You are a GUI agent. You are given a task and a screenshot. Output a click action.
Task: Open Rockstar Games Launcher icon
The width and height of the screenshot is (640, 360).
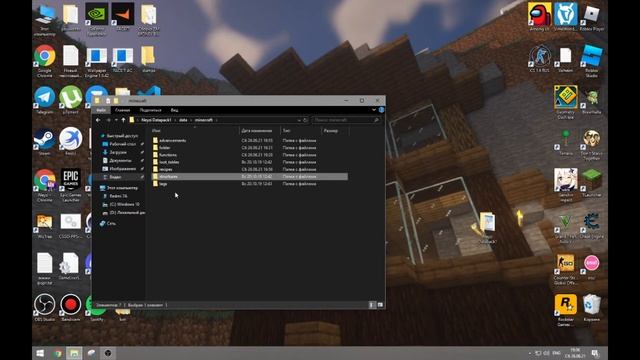tap(566, 310)
